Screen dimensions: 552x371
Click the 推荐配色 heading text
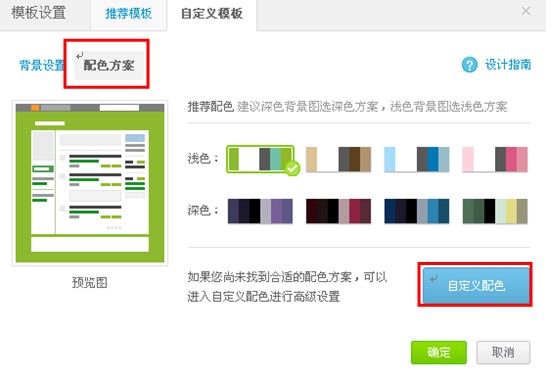pos(211,106)
